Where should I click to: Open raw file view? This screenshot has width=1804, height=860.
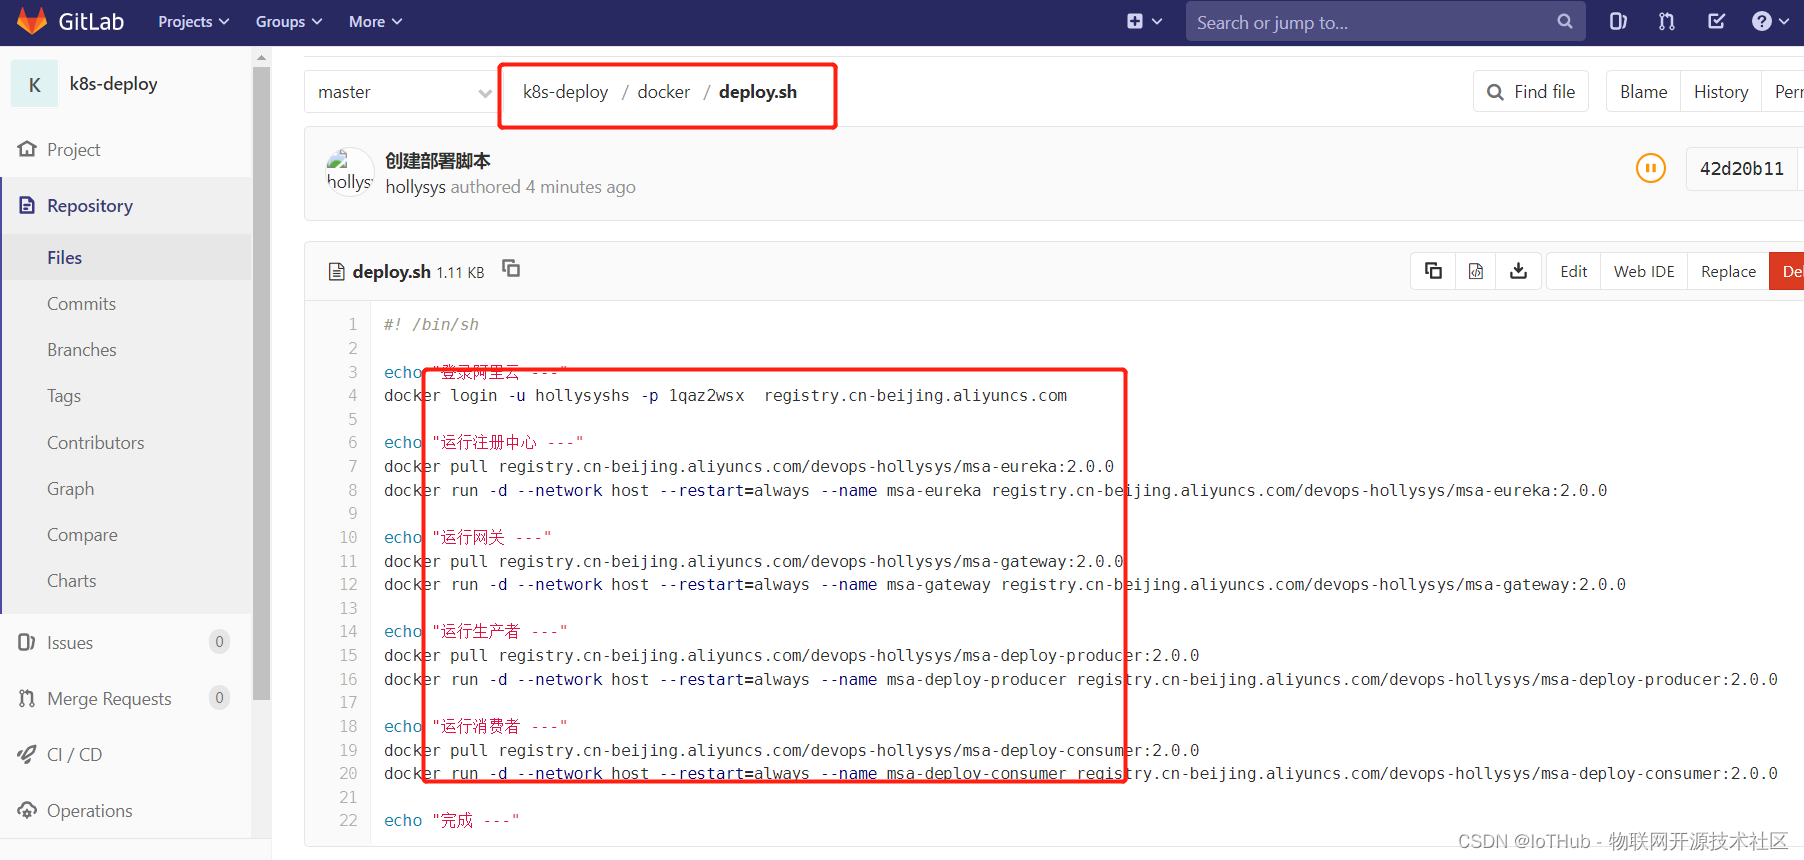pos(1476,271)
